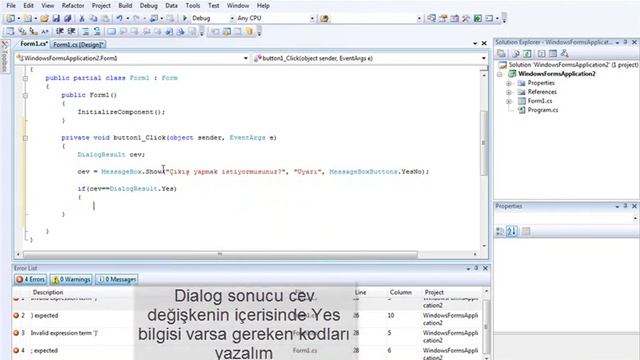Sort error list by Project header
640x360 pixels.
pyautogui.click(x=434, y=292)
